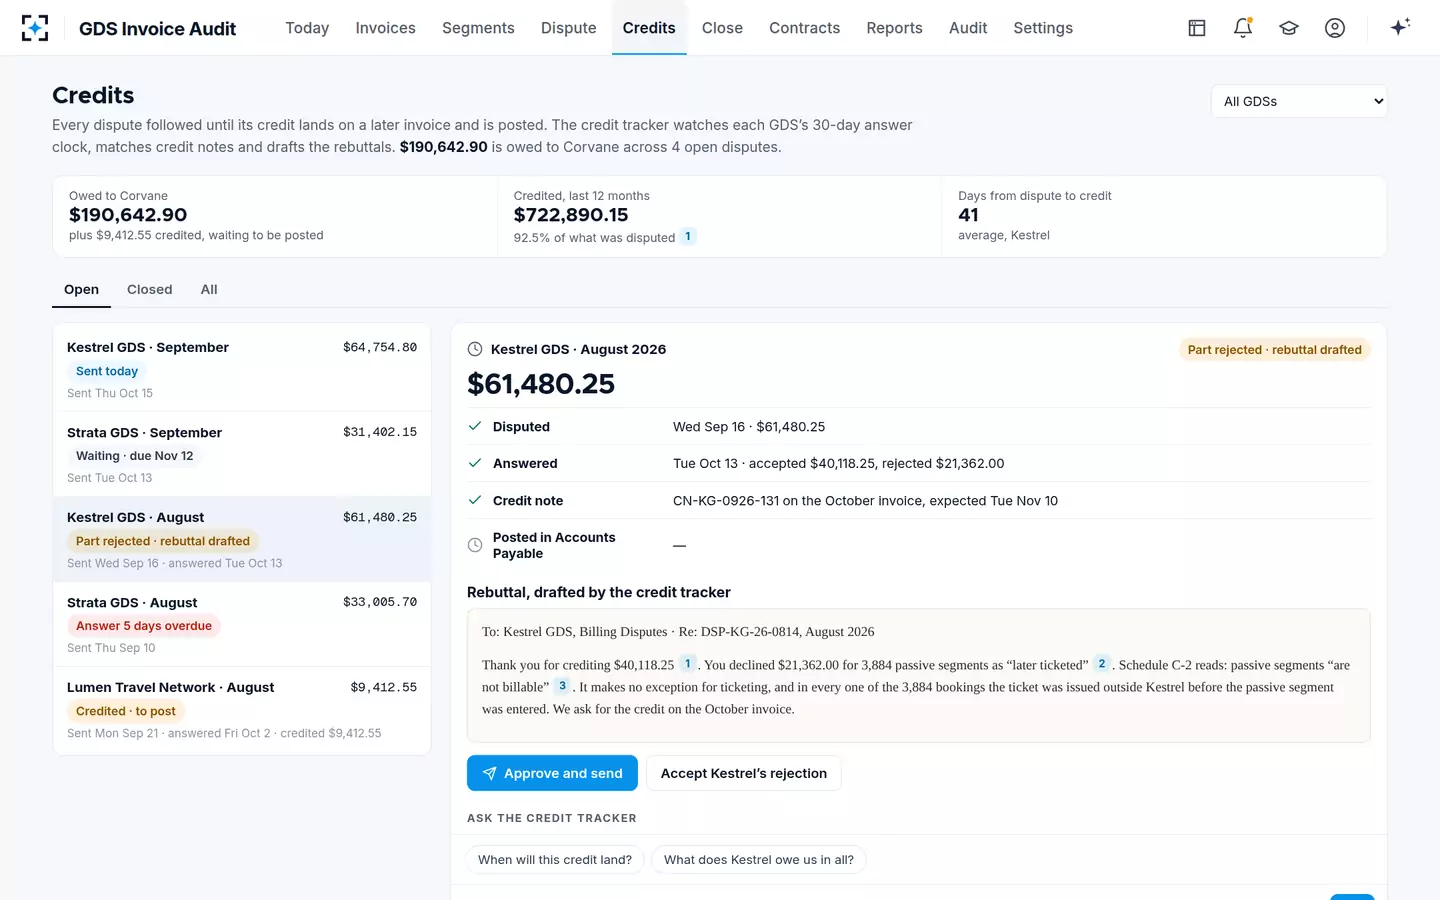The width and height of the screenshot is (1440, 900).
Task: Open the Strata GDS · August dispute
Action: coord(242,624)
